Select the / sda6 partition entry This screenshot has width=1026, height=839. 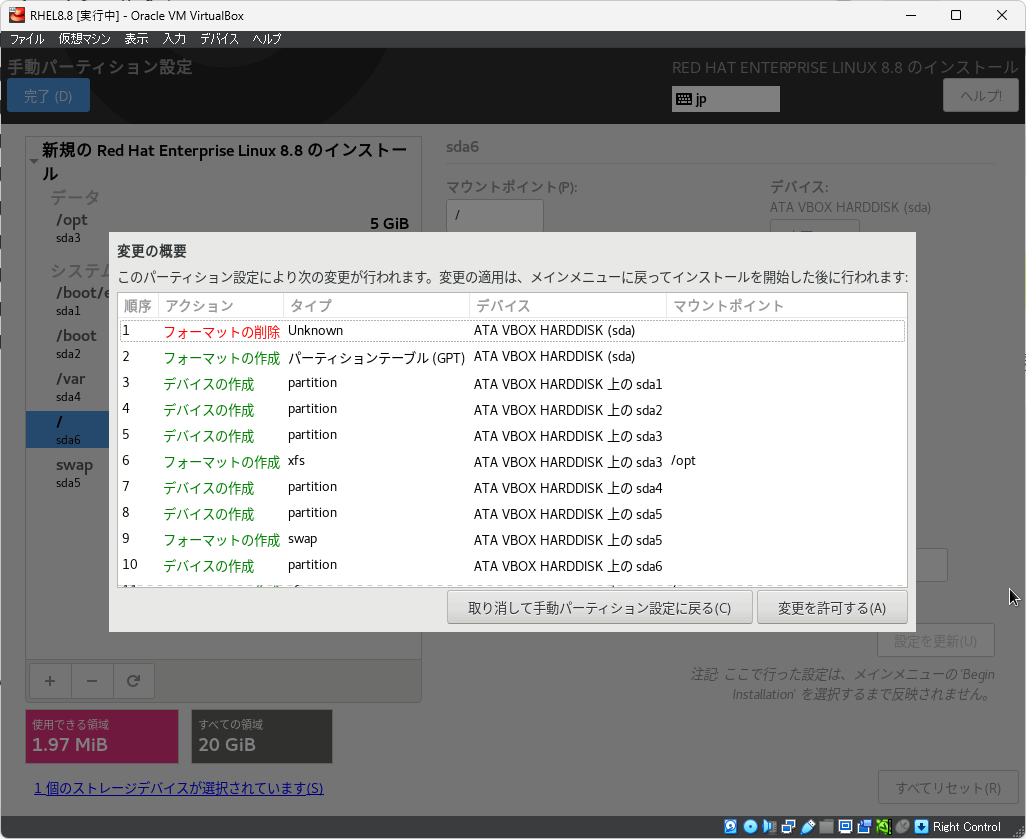coord(68,429)
